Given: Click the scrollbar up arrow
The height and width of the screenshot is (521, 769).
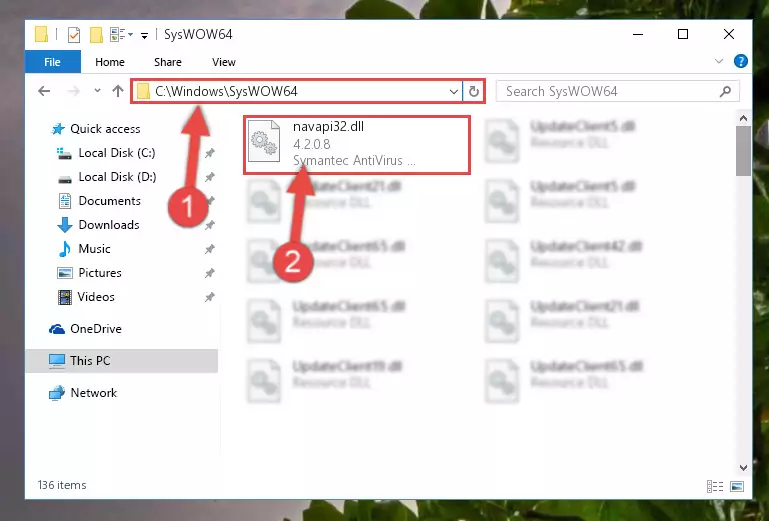Looking at the screenshot, I should pos(743,118).
